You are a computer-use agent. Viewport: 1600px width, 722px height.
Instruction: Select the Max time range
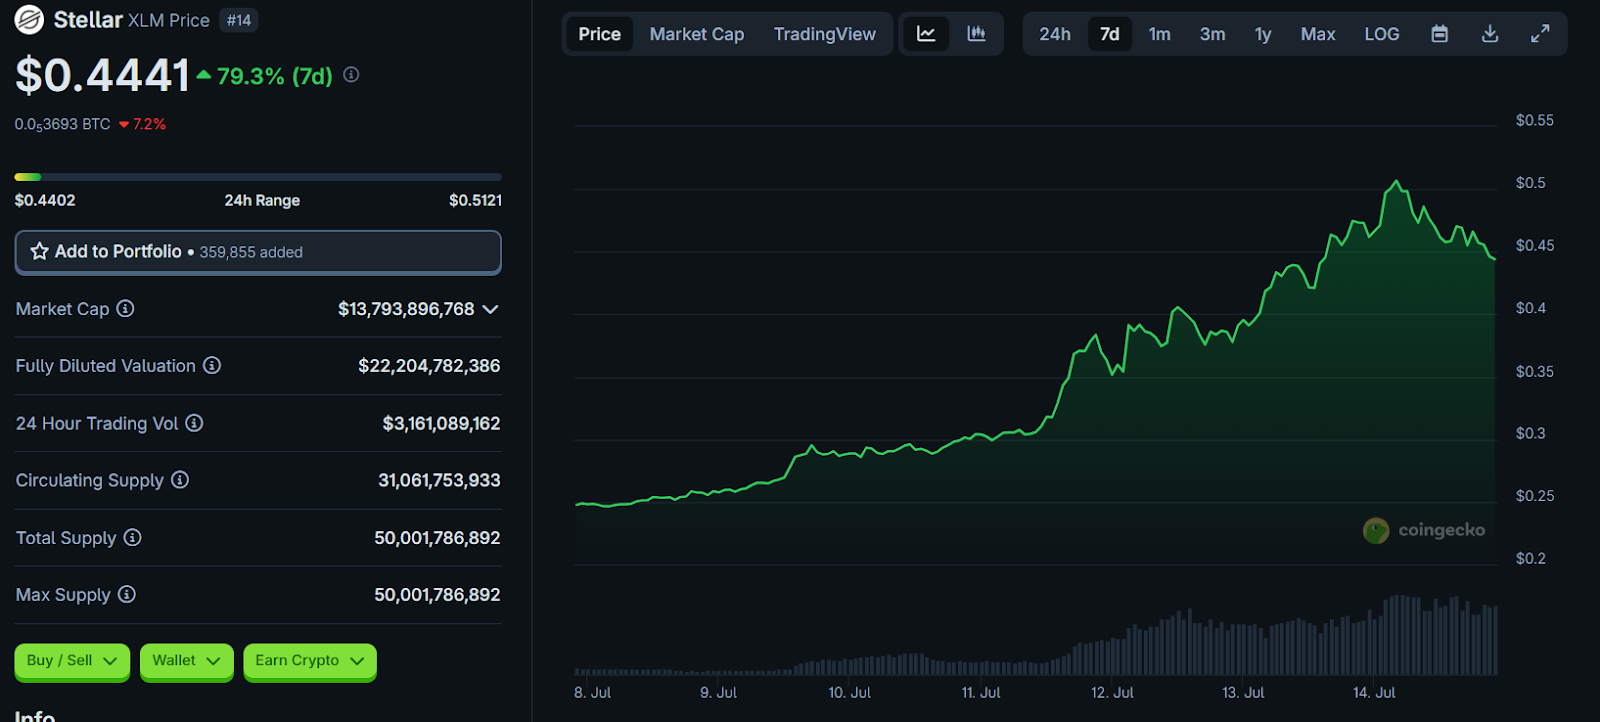pos(1318,34)
